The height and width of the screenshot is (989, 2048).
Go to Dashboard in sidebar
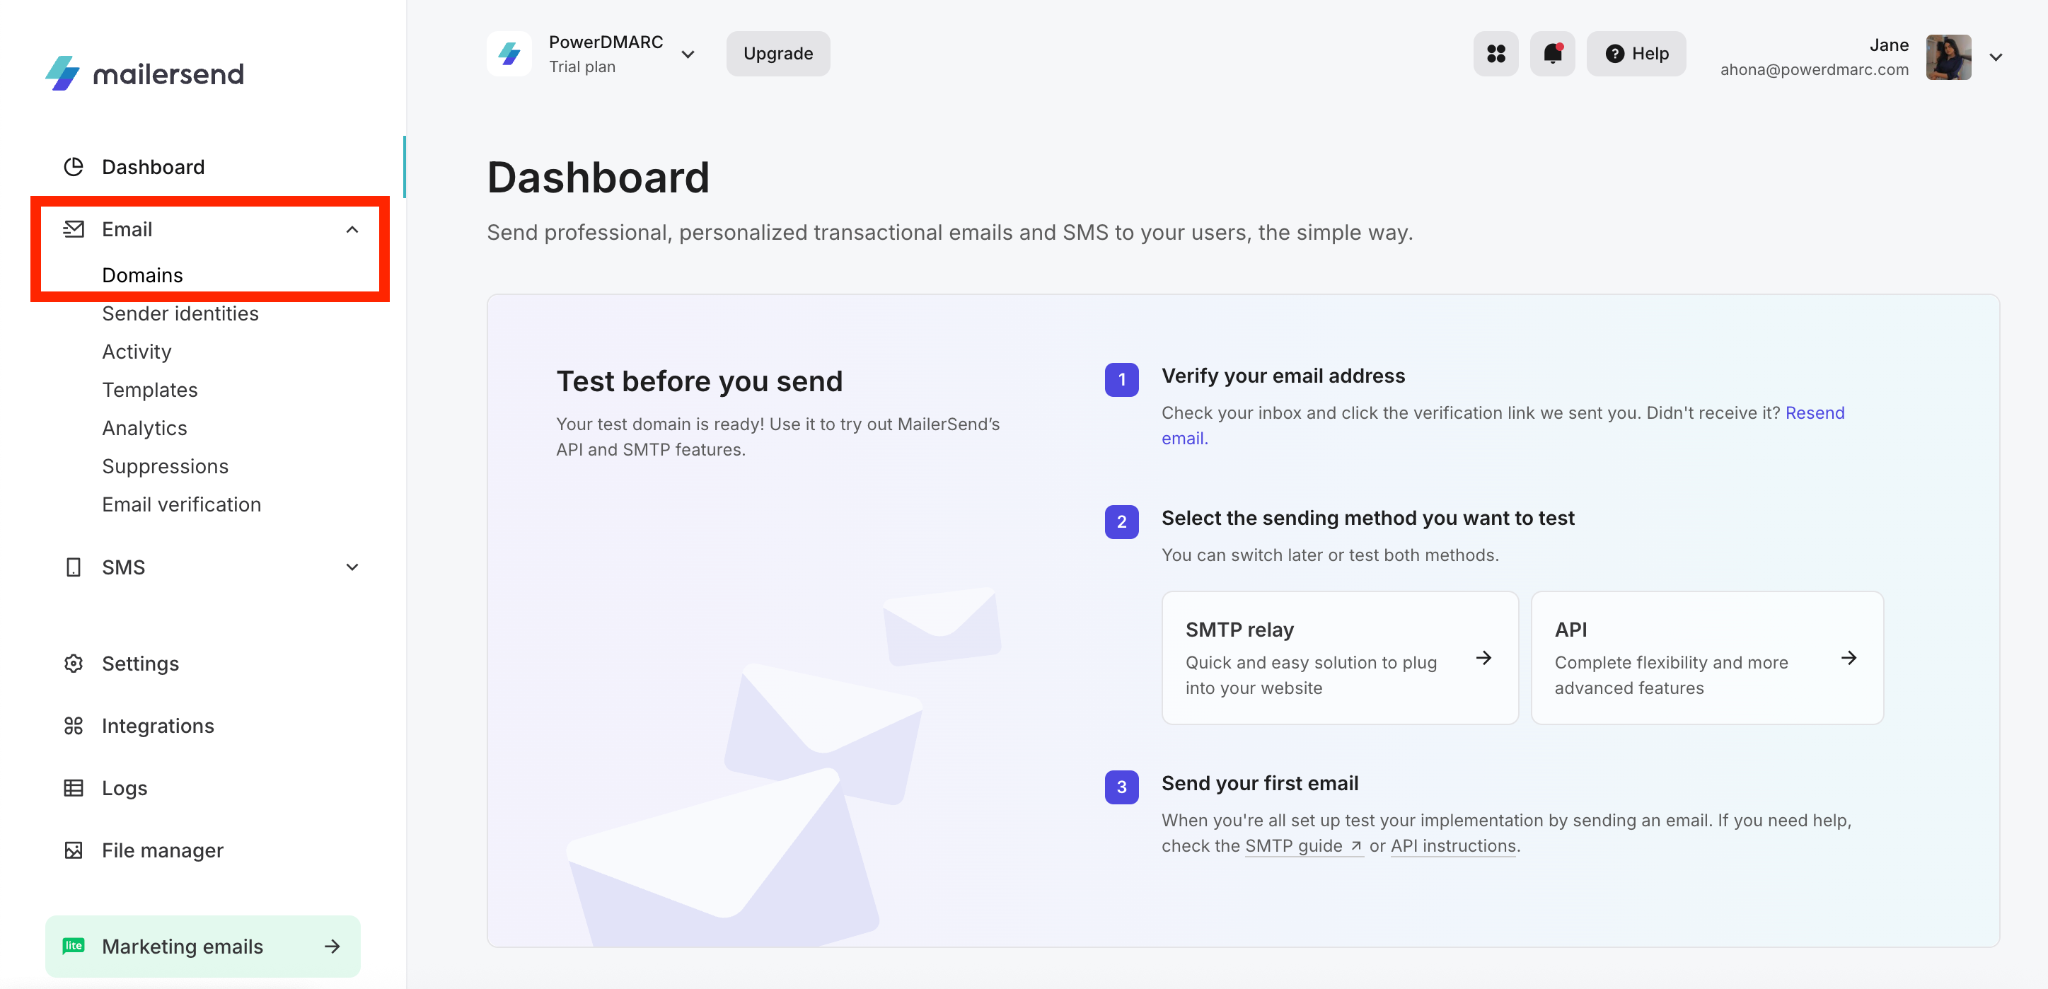coord(153,167)
